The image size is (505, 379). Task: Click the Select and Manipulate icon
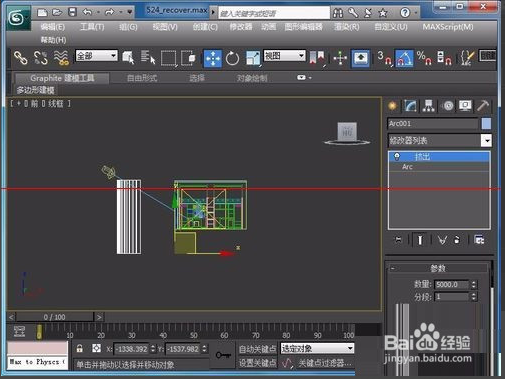[x=340, y=58]
